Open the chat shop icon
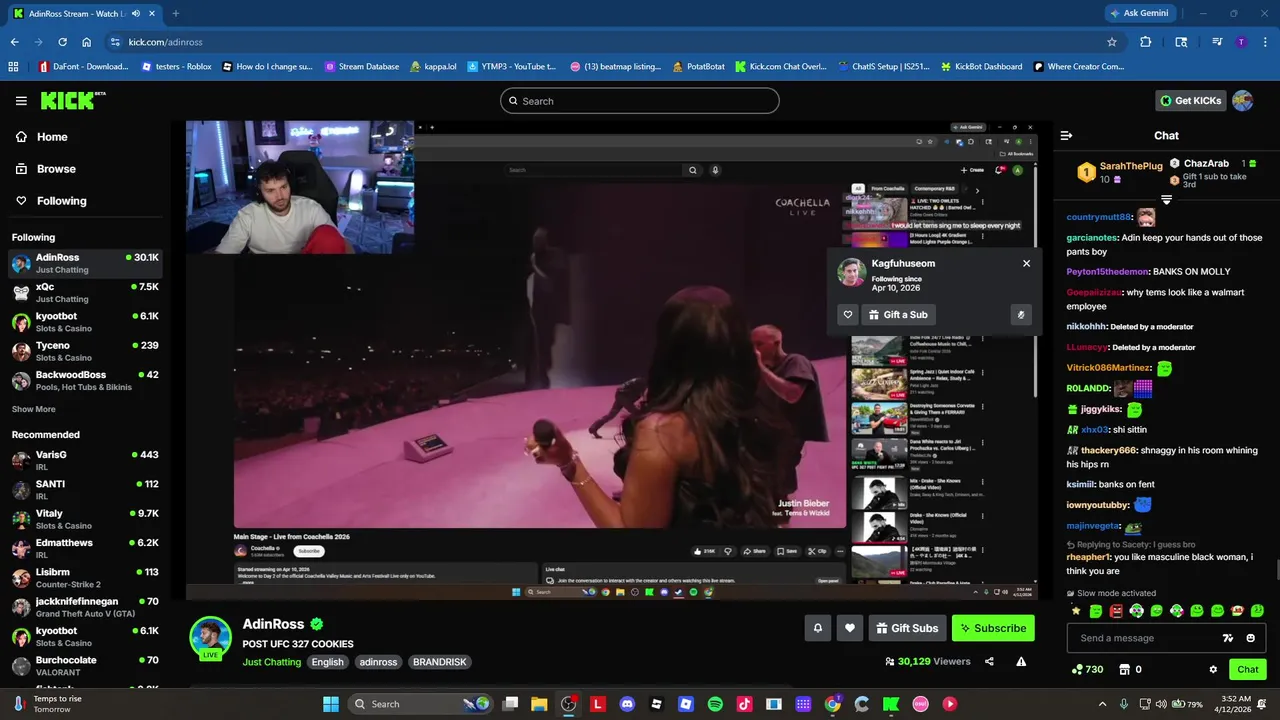 tap(1125, 669)
